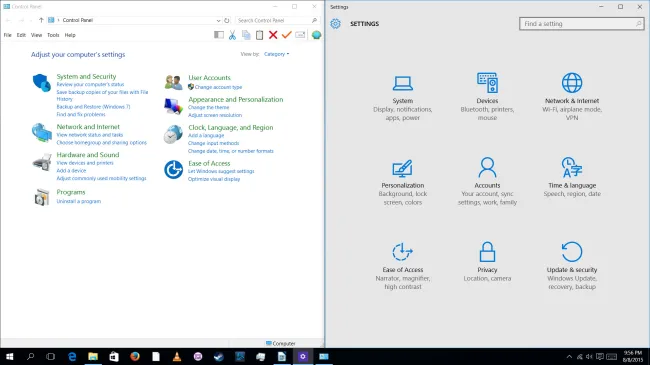This screenshot has width=650, height=365.
Task: Click Refresh button next to address bar
Action: coord(227,20)
